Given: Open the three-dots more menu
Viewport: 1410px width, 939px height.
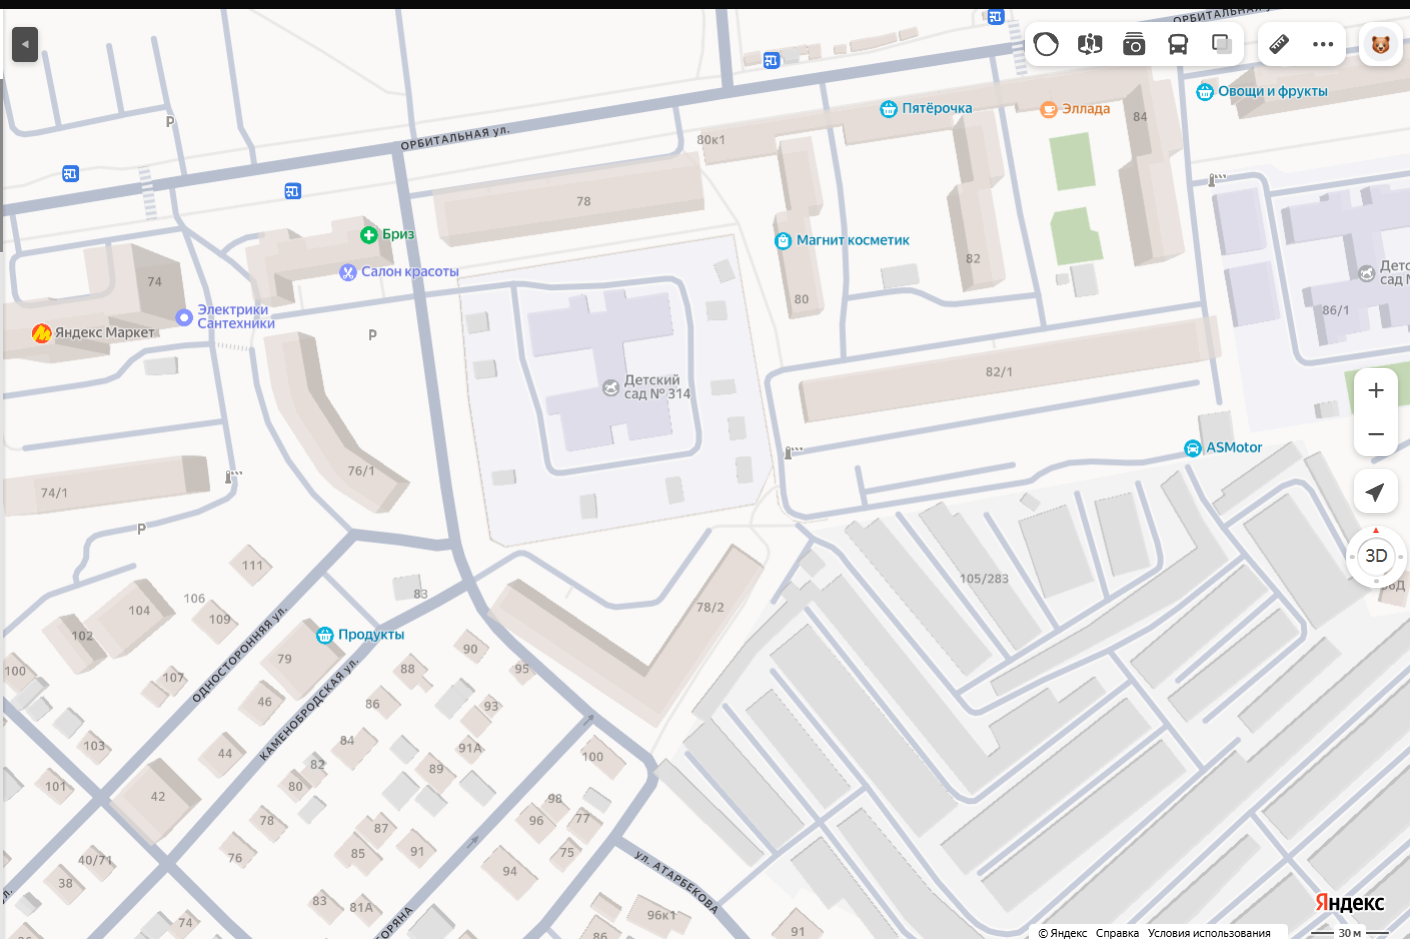Looking at the screenshot, I should click(1323, 44).
